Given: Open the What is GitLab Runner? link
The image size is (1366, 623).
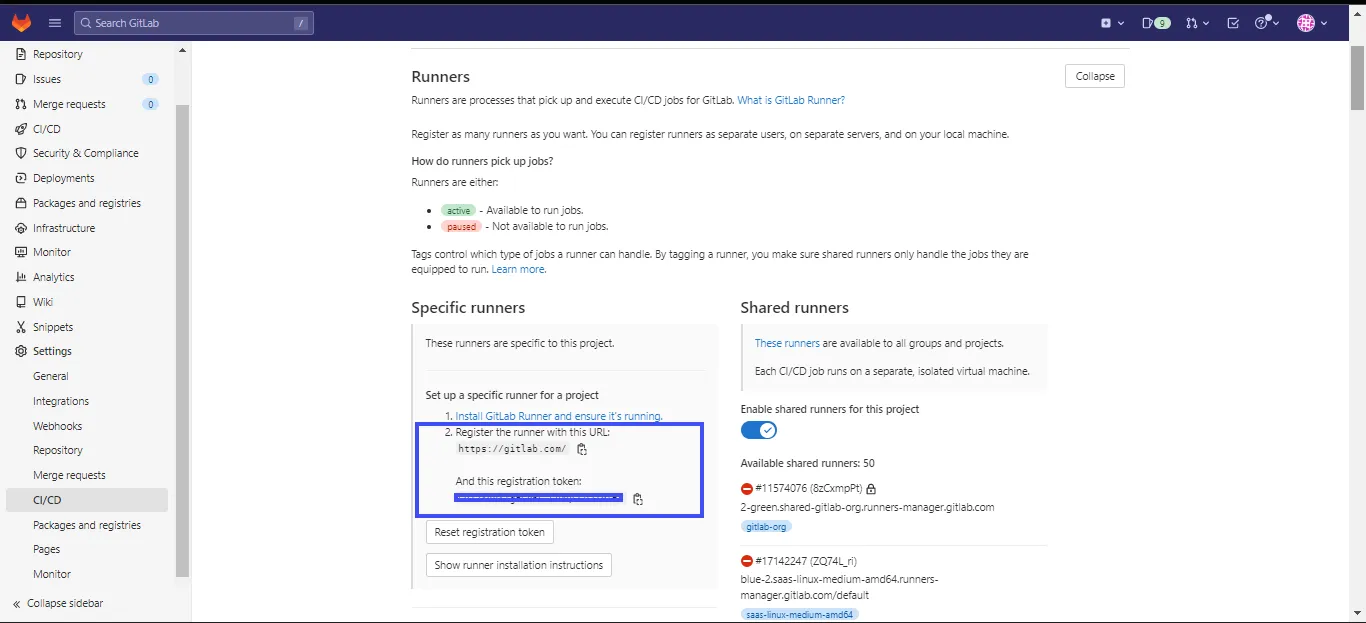Looking at the screenshot, I should (x=791, y=100).
